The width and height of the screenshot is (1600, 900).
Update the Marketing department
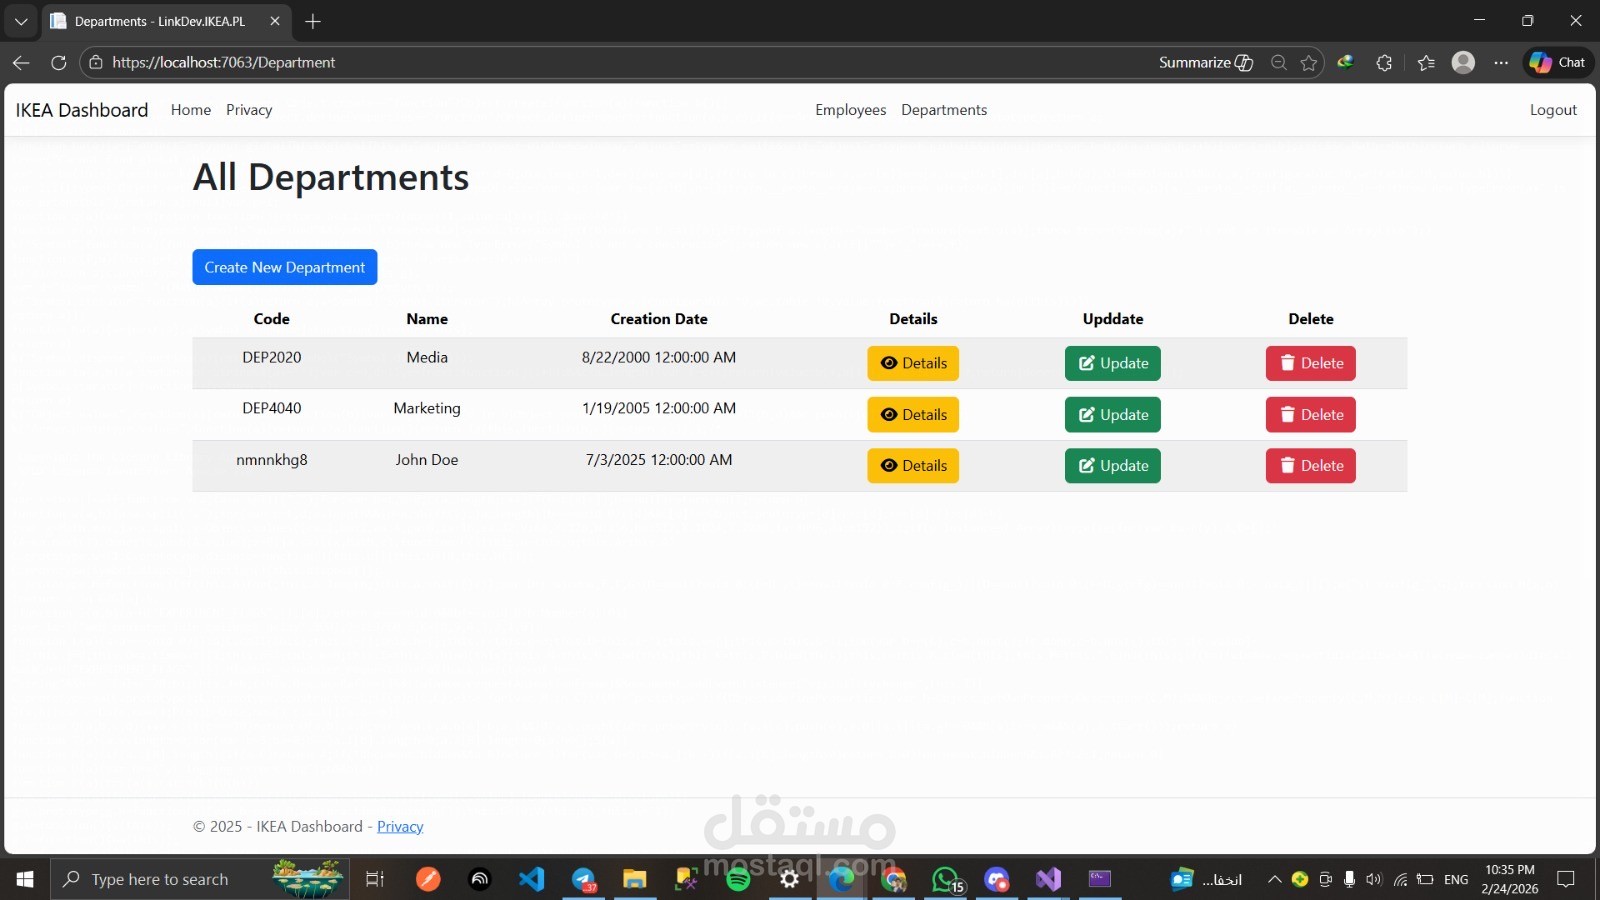pos(1113,414)
